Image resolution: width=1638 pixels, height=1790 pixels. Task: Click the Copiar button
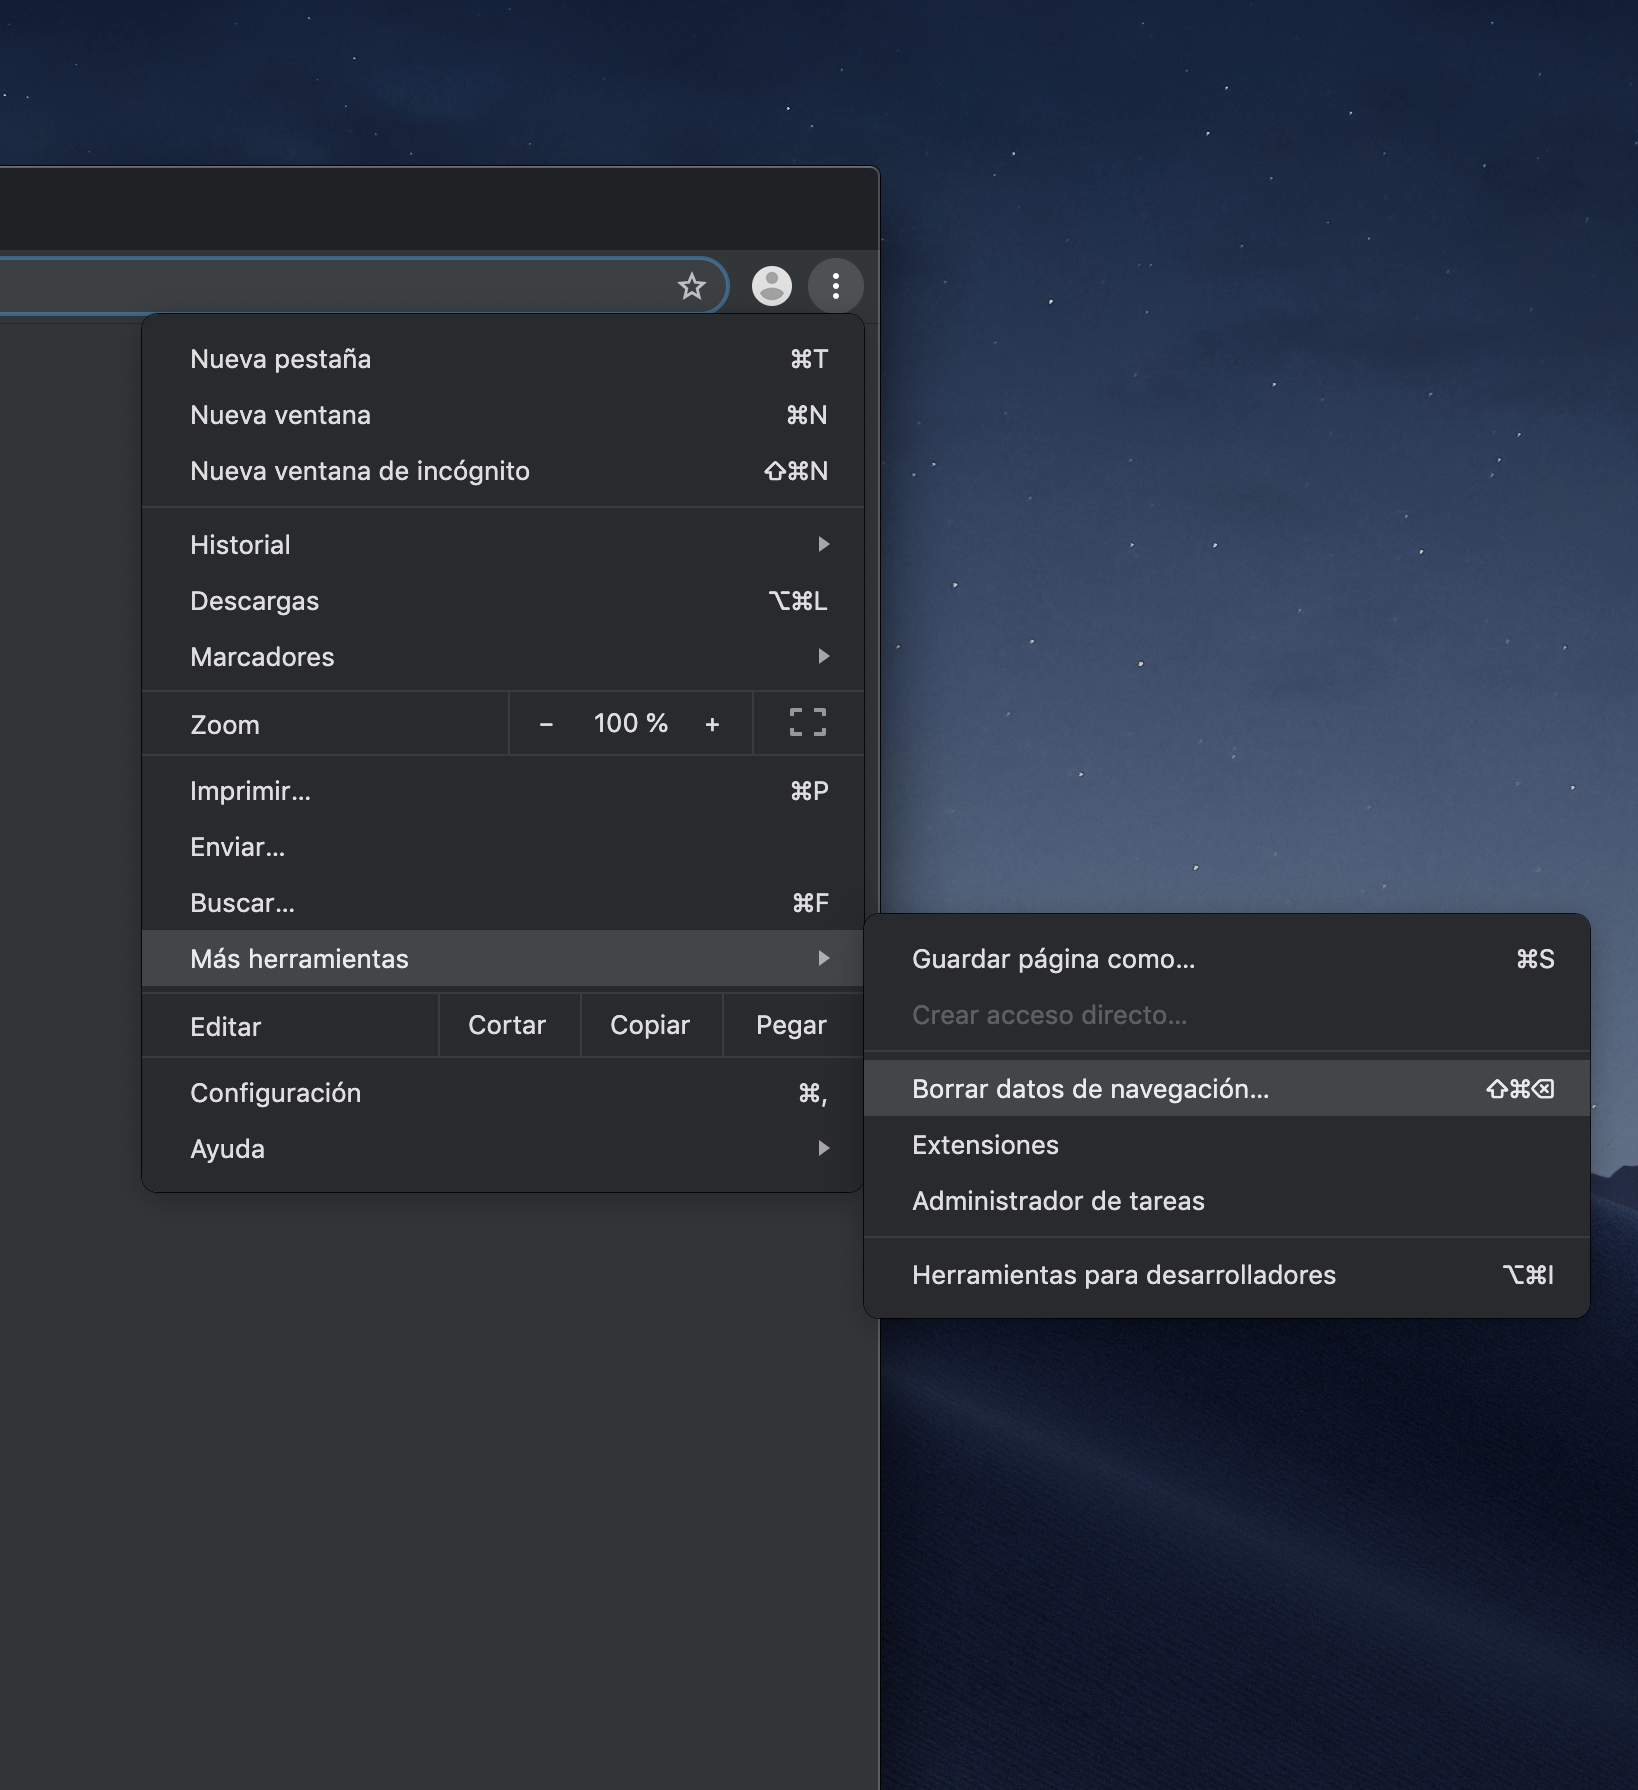click(x=650, y=1025)
